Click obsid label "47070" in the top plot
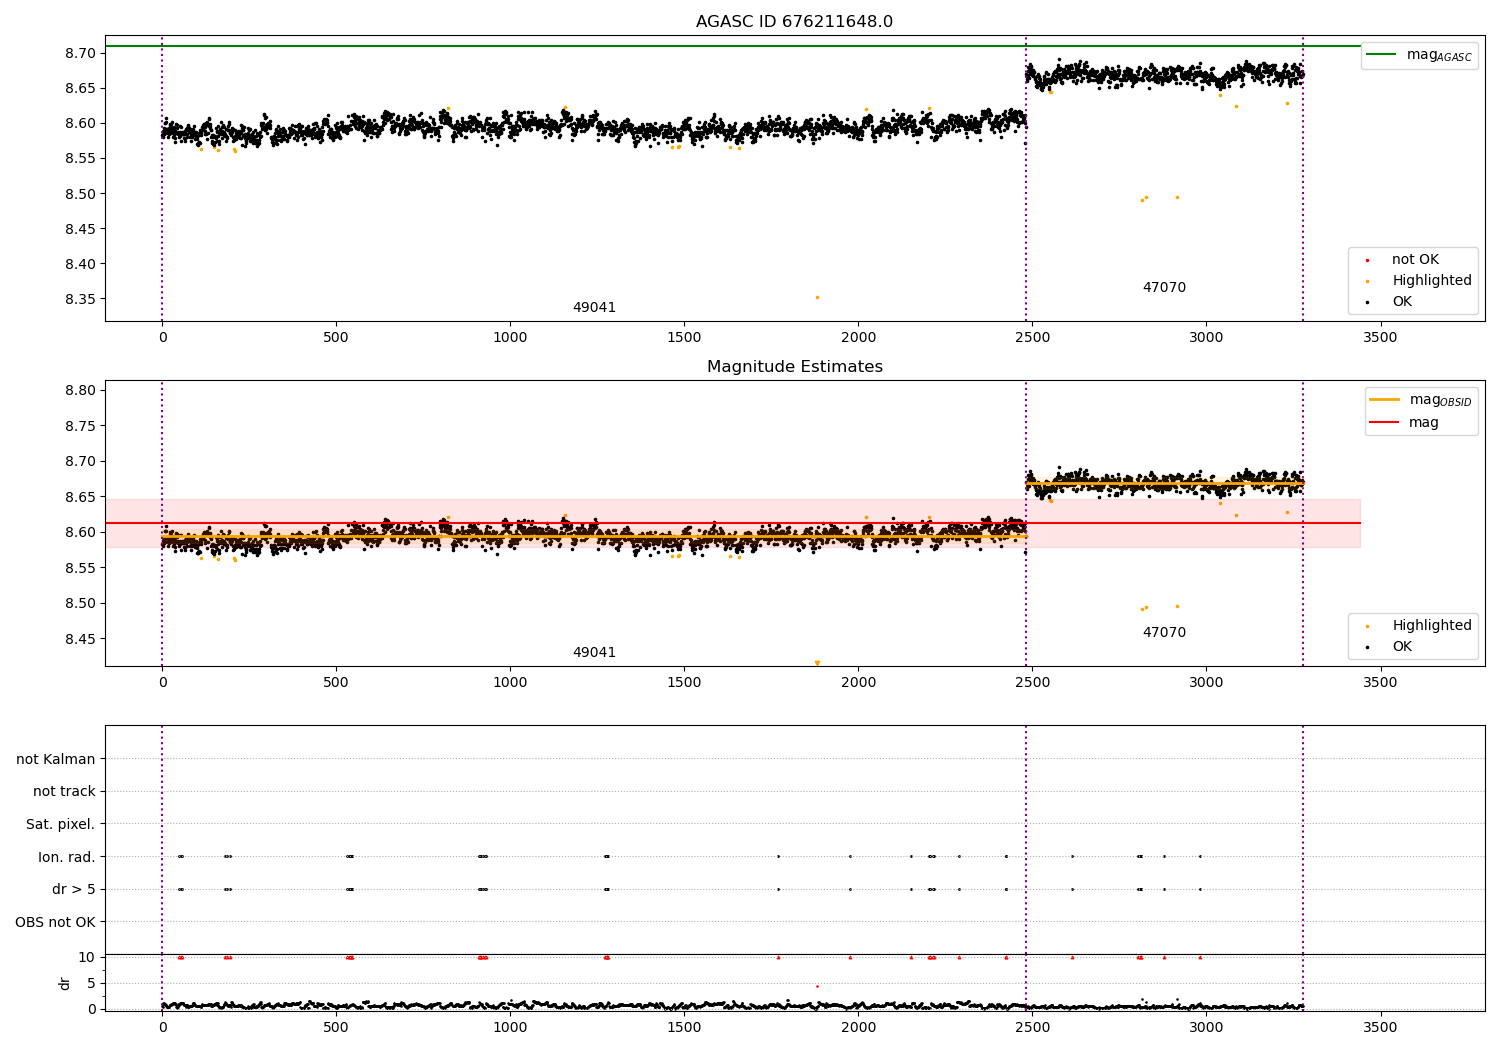Screen dimensions: 1500x1050 click(1164, 288)
